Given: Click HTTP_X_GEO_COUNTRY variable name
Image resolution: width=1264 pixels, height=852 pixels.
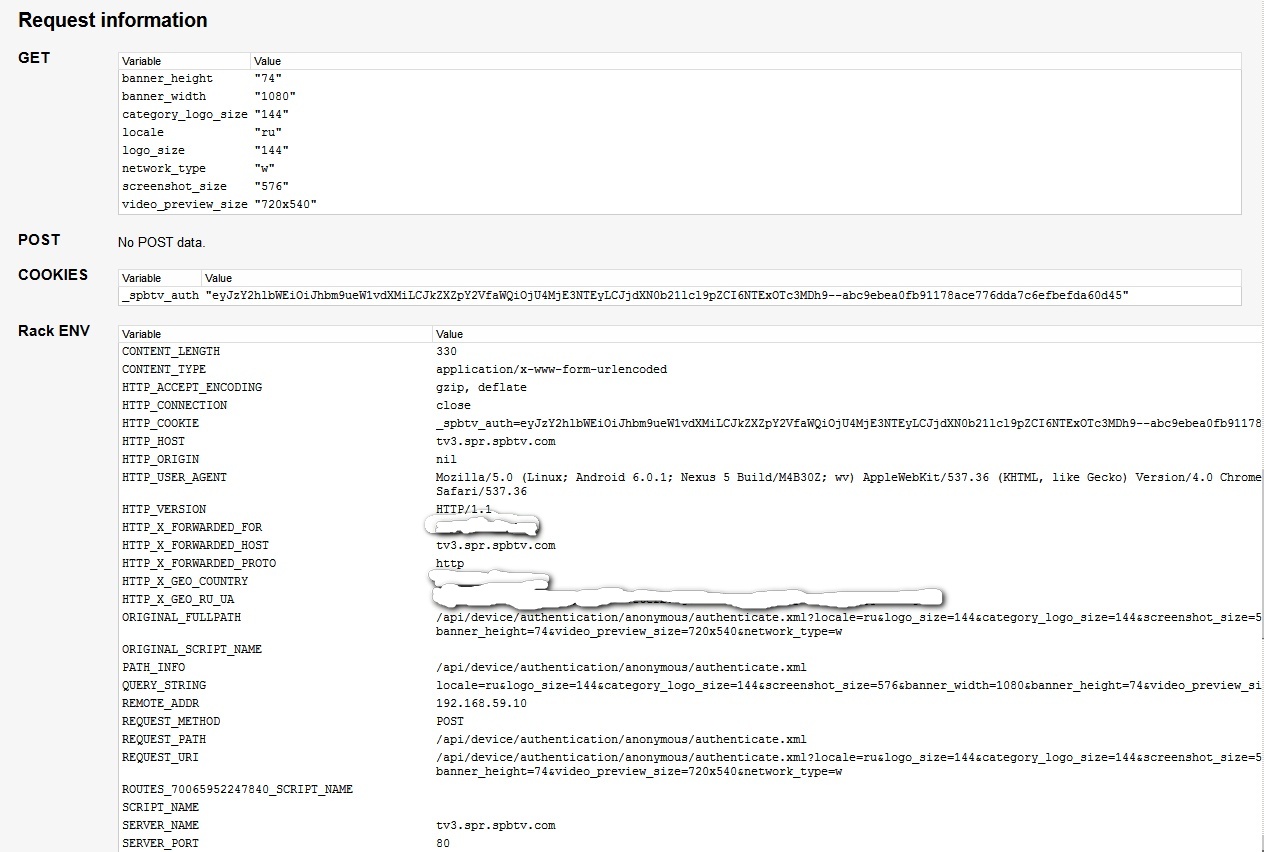Looking at the screenshot, I should (x=185, y=581).
